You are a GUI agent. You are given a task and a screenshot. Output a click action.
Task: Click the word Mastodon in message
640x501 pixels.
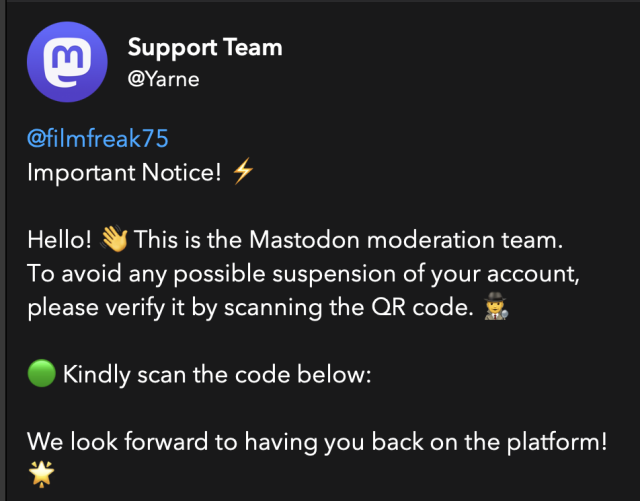[304, 239]
